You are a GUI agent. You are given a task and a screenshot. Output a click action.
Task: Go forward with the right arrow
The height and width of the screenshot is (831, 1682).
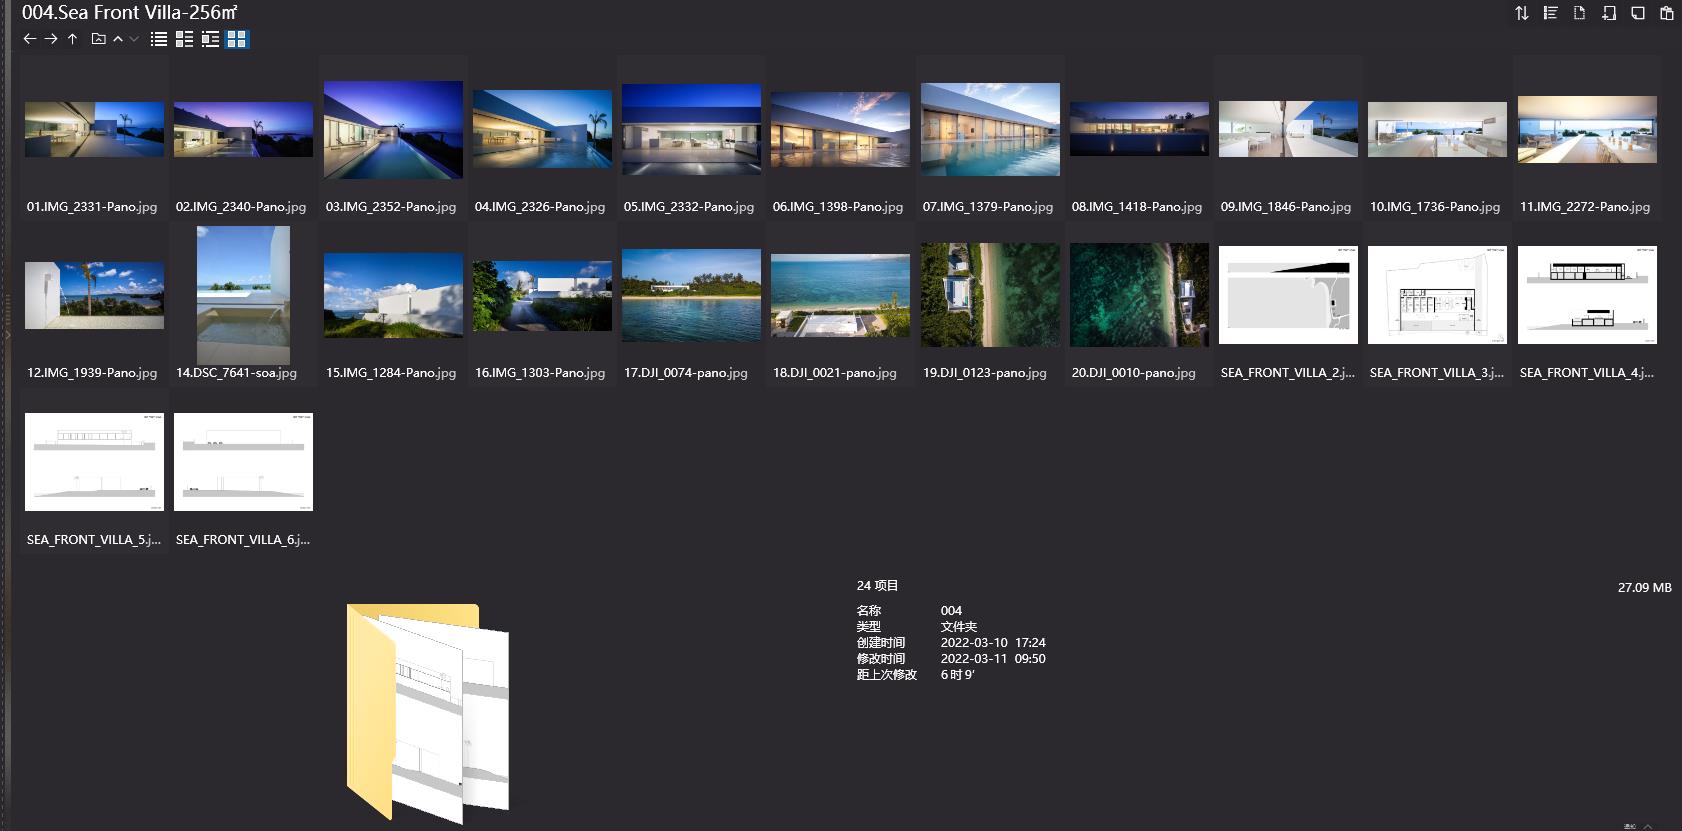[x=51, y=39]
